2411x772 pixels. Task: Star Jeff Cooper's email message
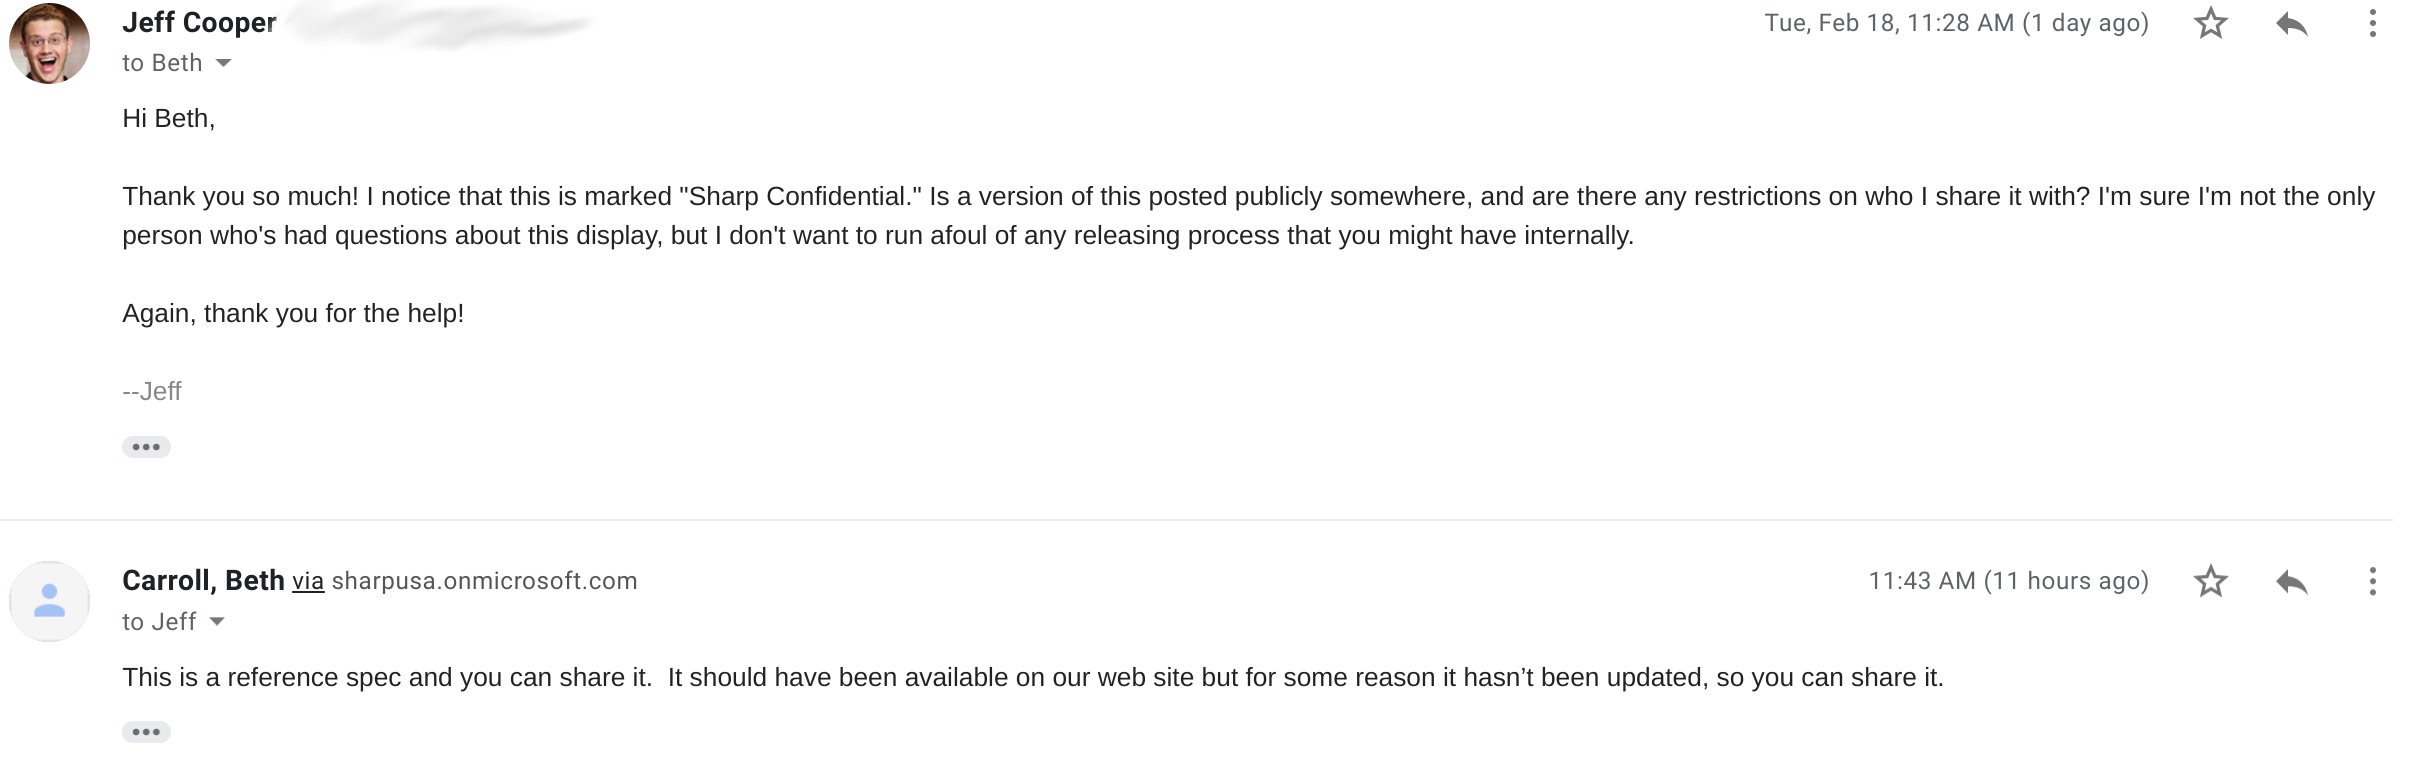(2210, 23)
